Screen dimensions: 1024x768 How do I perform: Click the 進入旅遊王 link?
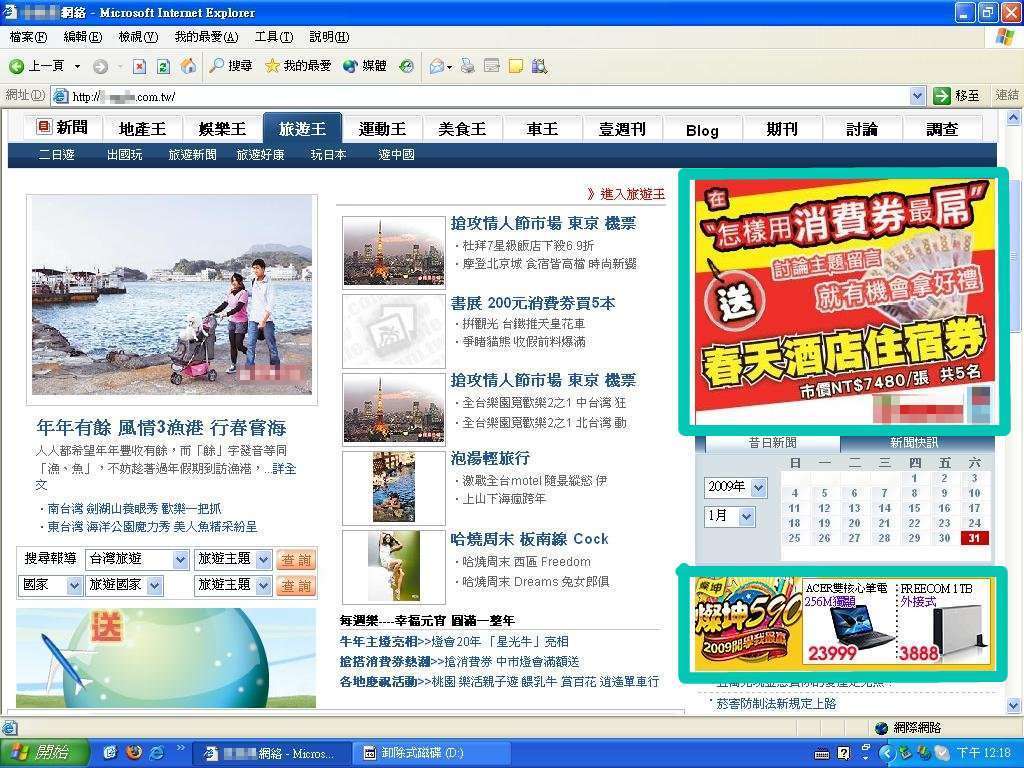(626, 194)
